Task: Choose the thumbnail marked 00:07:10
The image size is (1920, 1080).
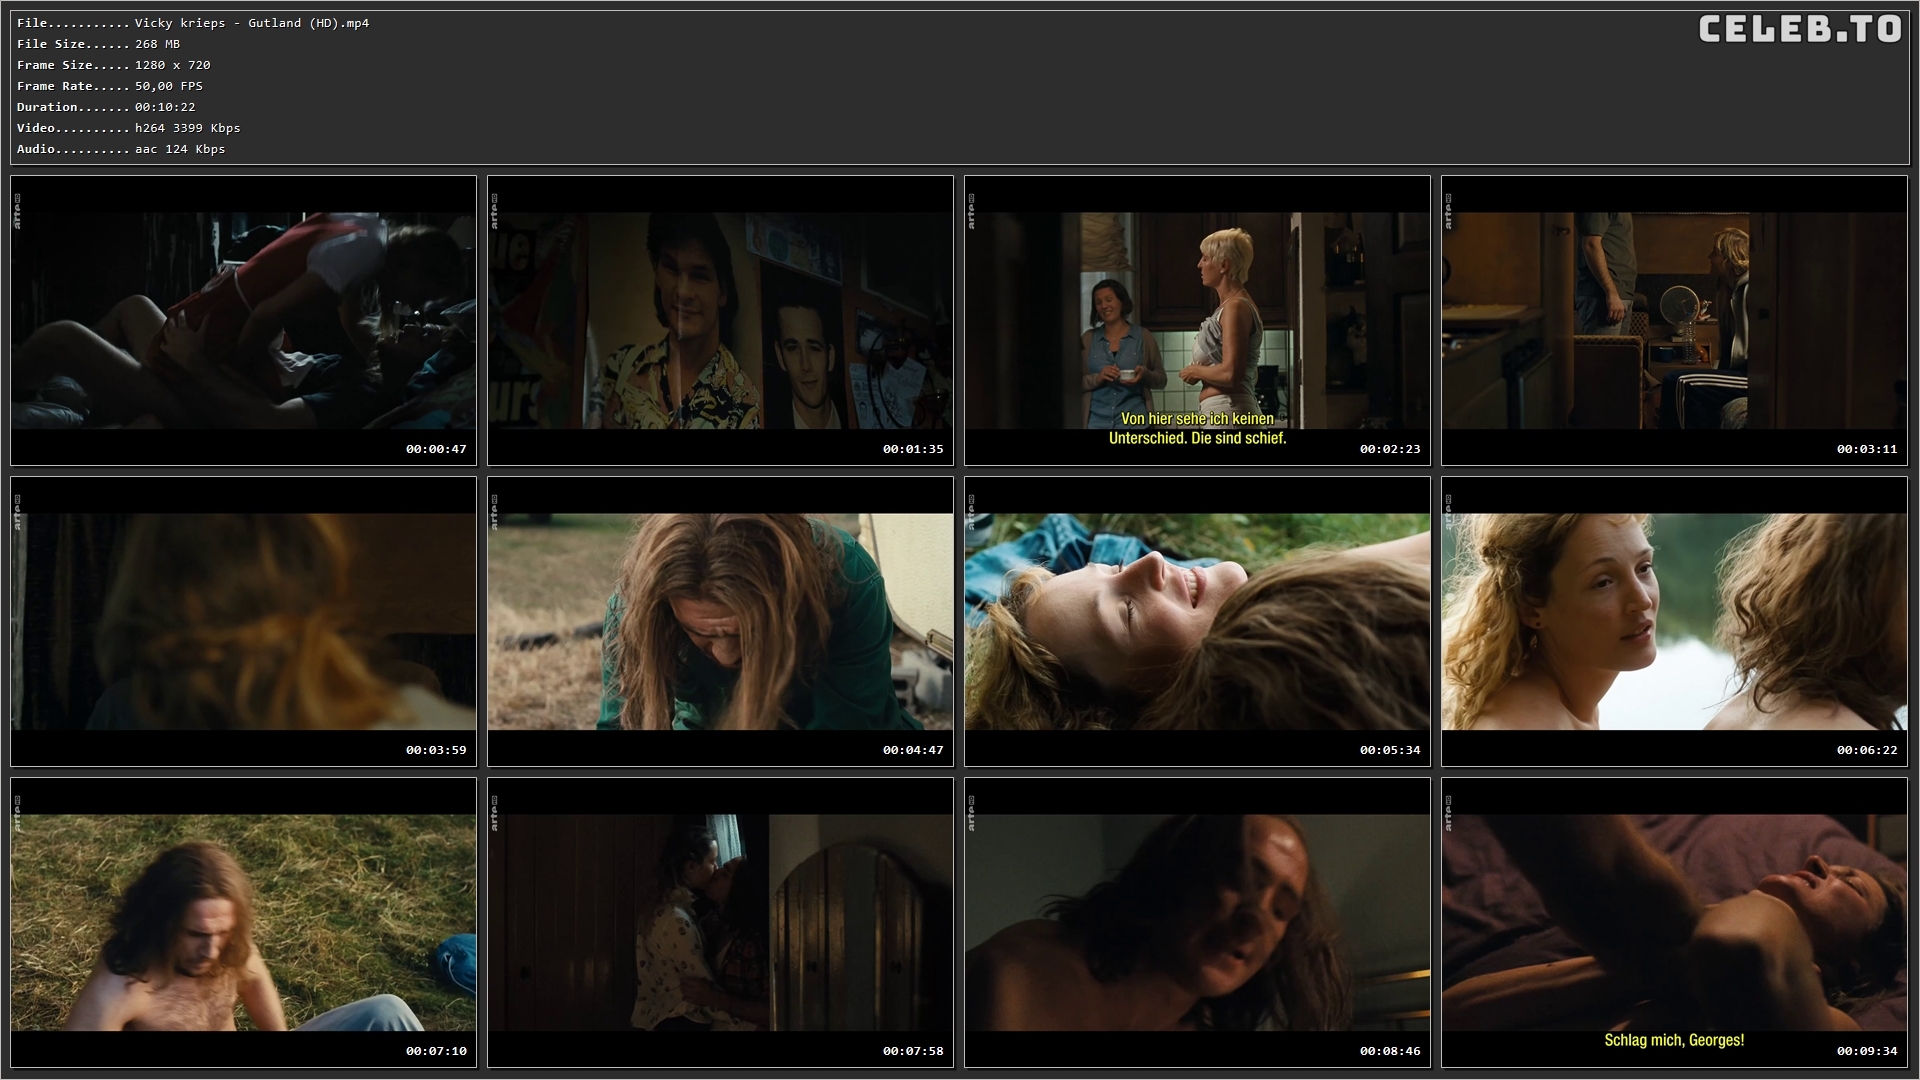Action: 243,923
